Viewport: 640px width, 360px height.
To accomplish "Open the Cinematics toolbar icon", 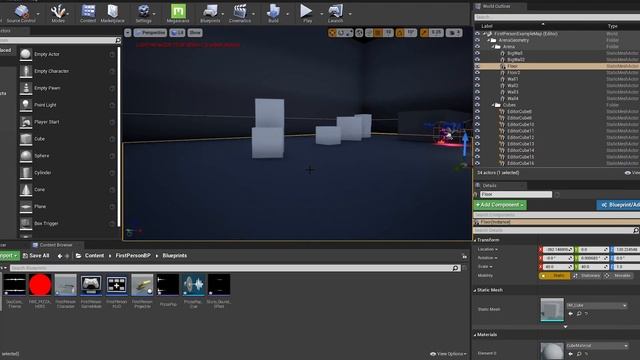I will coord(240,13).
